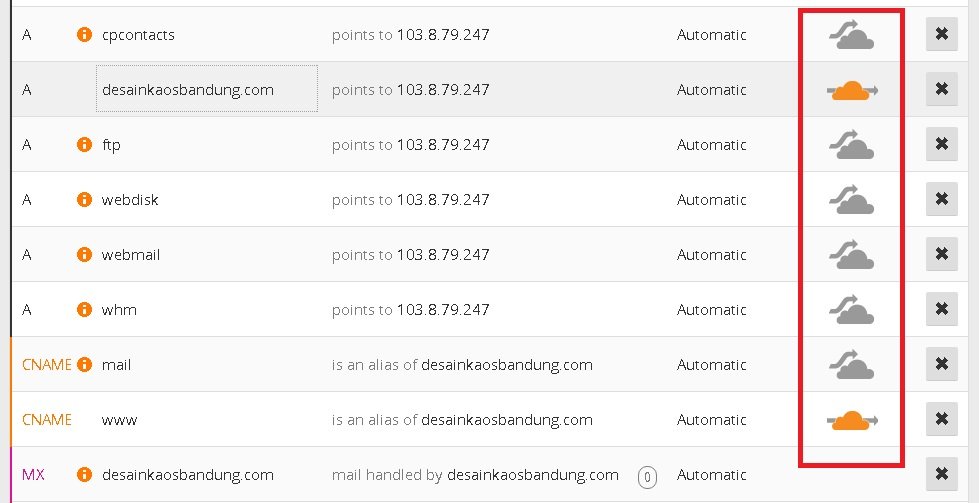This screenshot has width=979, height=503.
Task: Click the info icon beside cpcontacts
Action: pyautogui.click(x=85, y=35)
